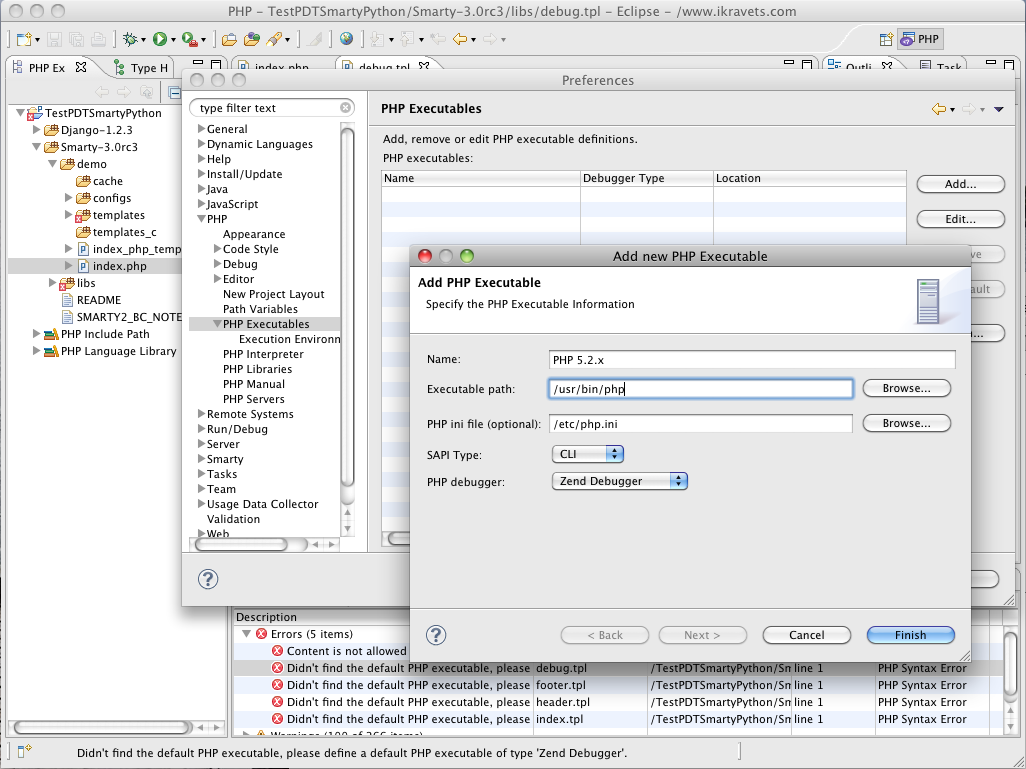Click the Debug bug icon in toolbar

tap(130, 39)
